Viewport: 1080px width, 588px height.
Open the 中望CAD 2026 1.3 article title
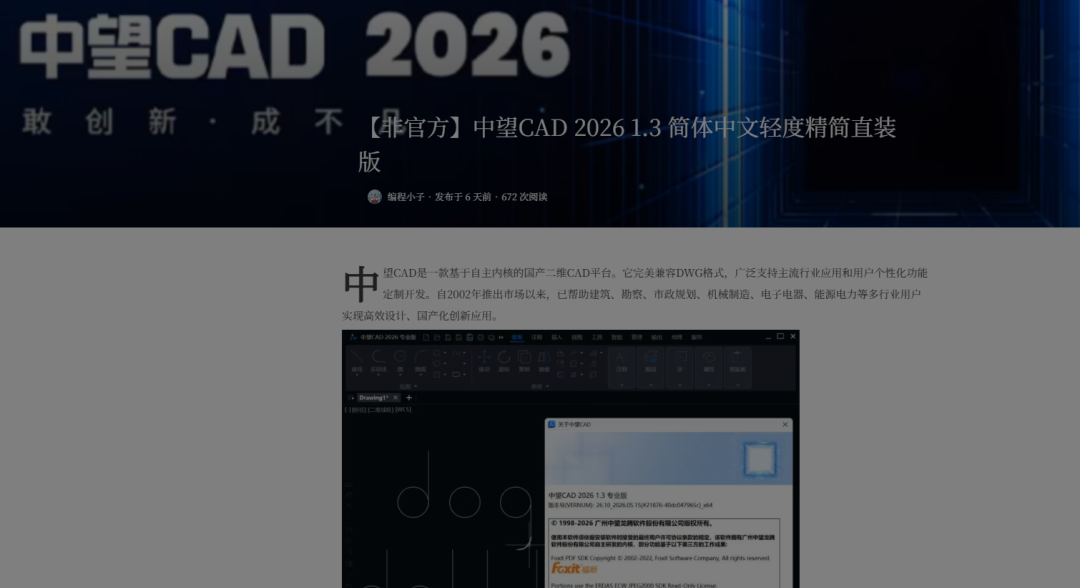point(627,145)
